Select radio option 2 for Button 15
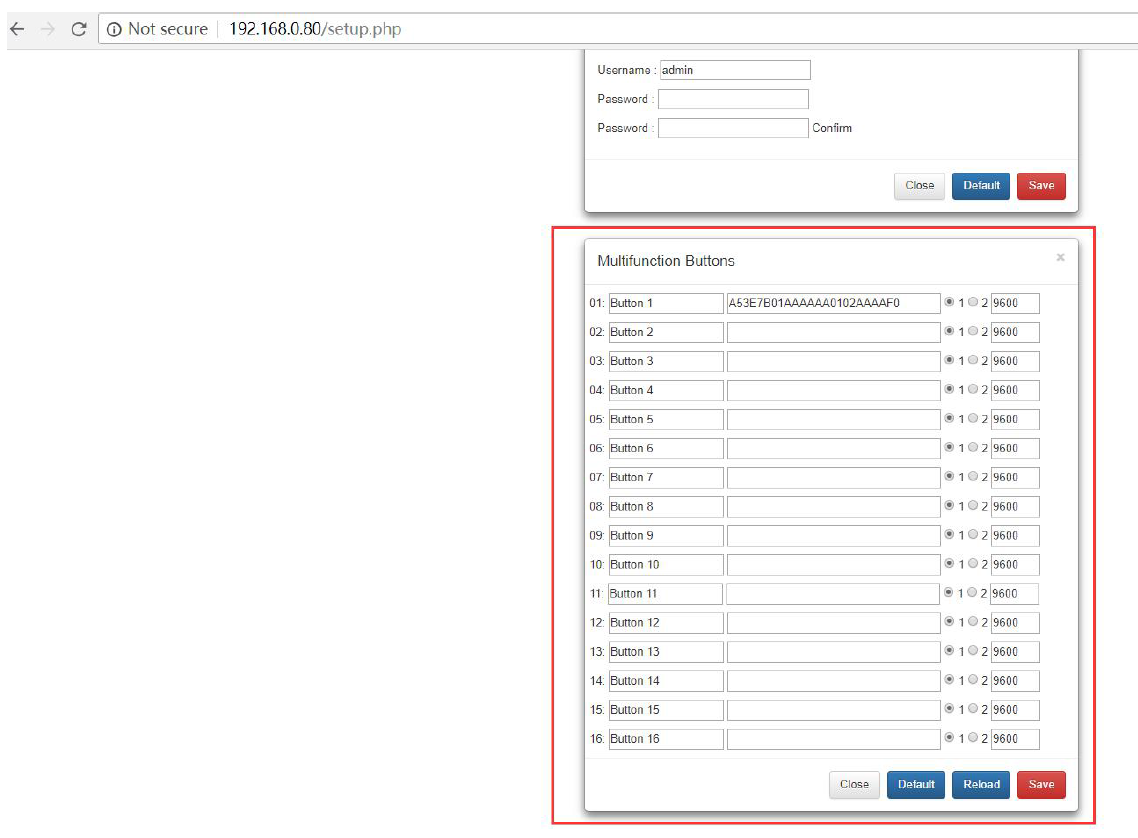Screen dimensions: 1138x838 click(x=973, y=708)
